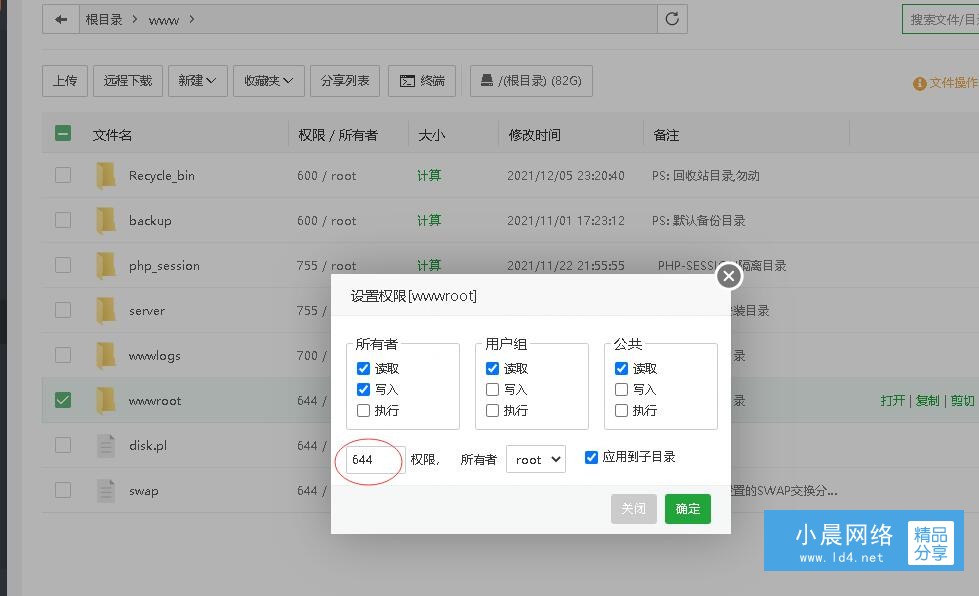Click 剪切 link on wwwroot row

pyautogui.click(x=962, y=401)
